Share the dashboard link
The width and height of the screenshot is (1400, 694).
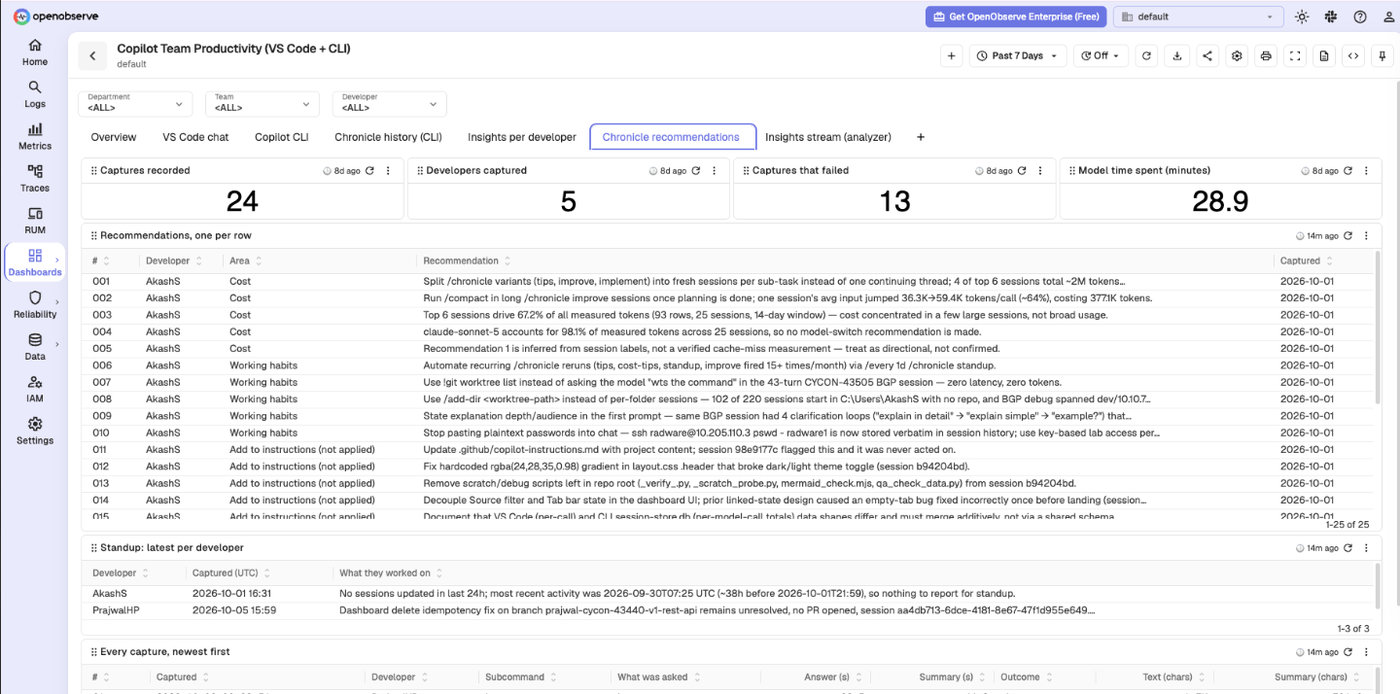pyautogui.click(x=1207, y=56)
